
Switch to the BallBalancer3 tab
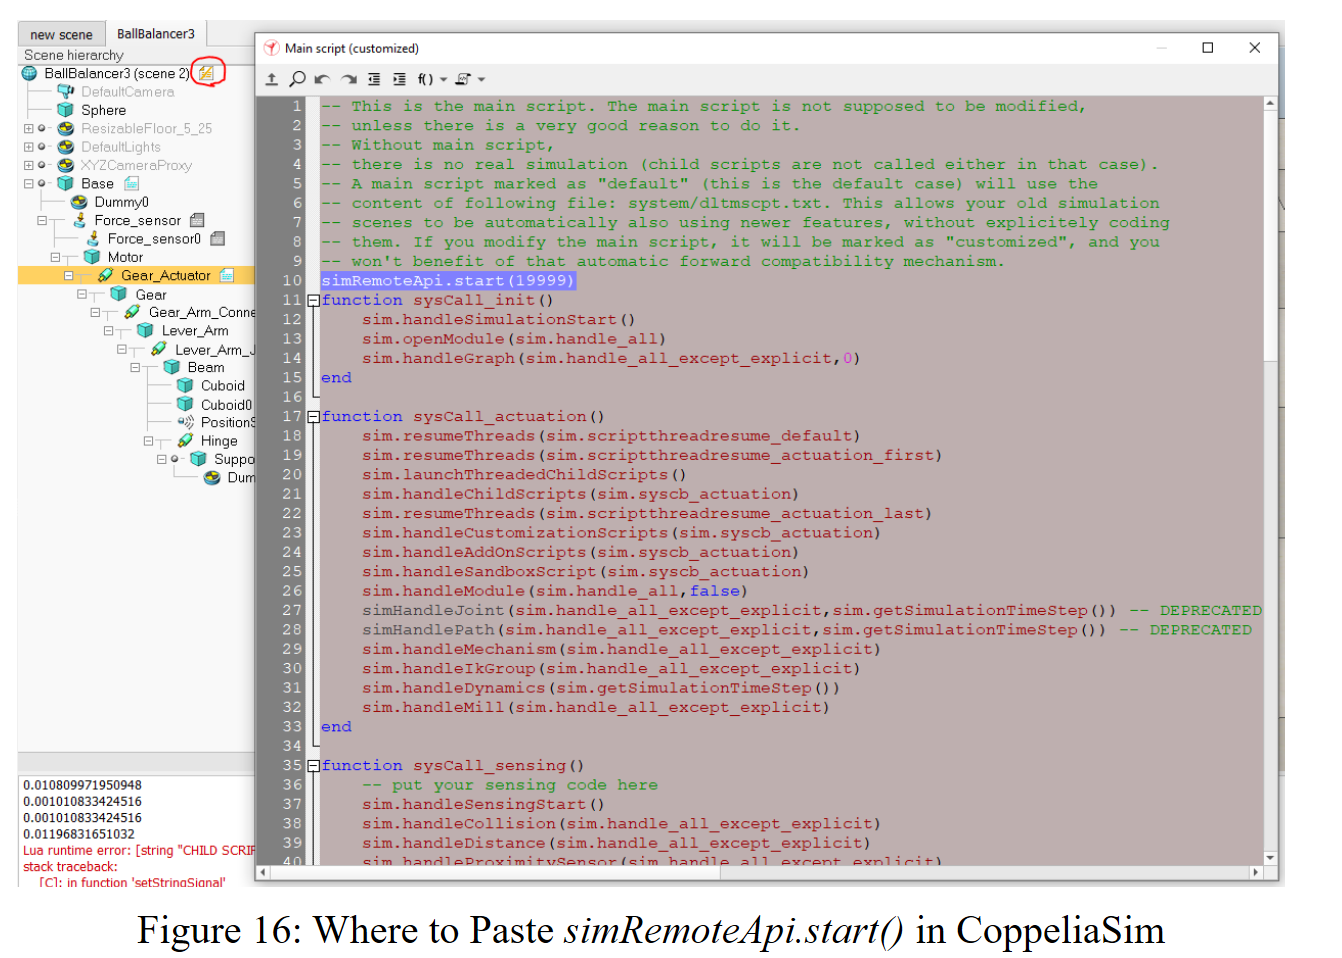(156, 33)
